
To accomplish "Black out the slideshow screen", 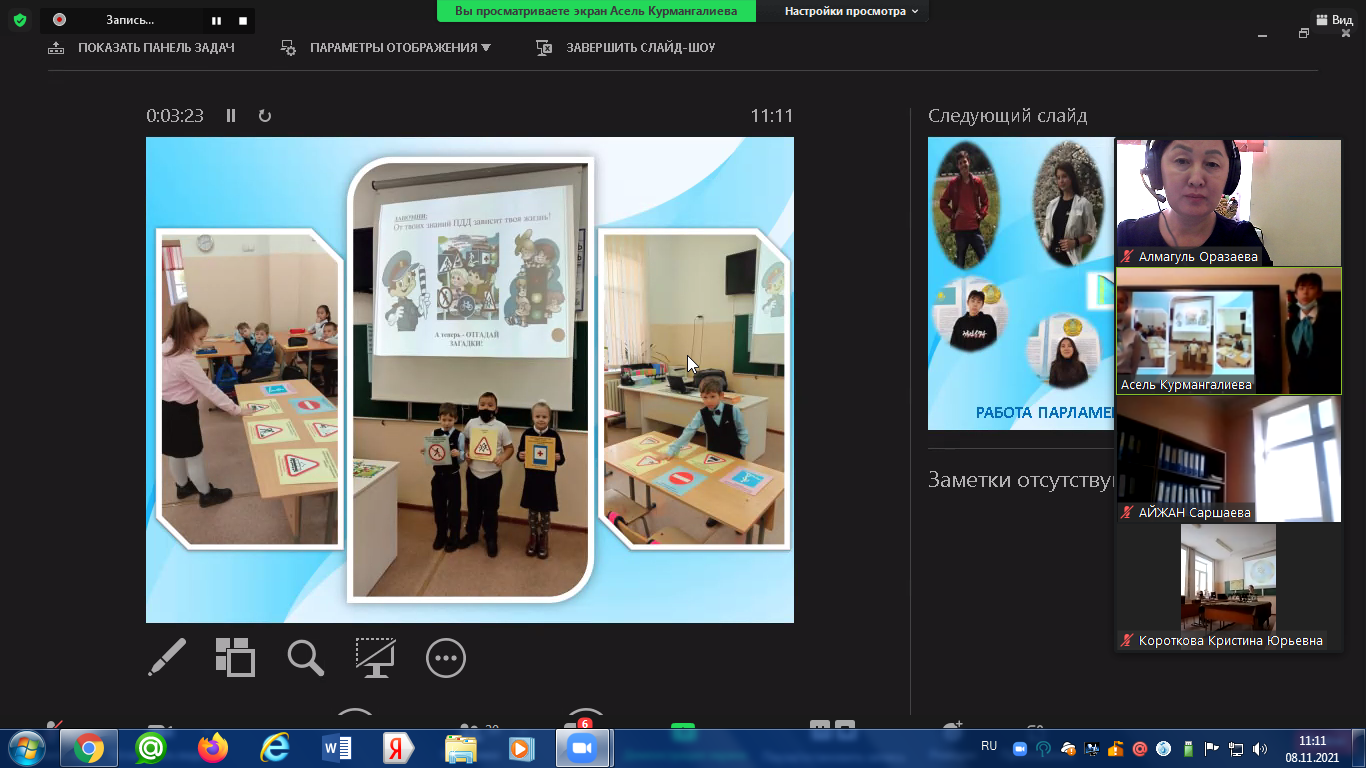I will point(375,658).
